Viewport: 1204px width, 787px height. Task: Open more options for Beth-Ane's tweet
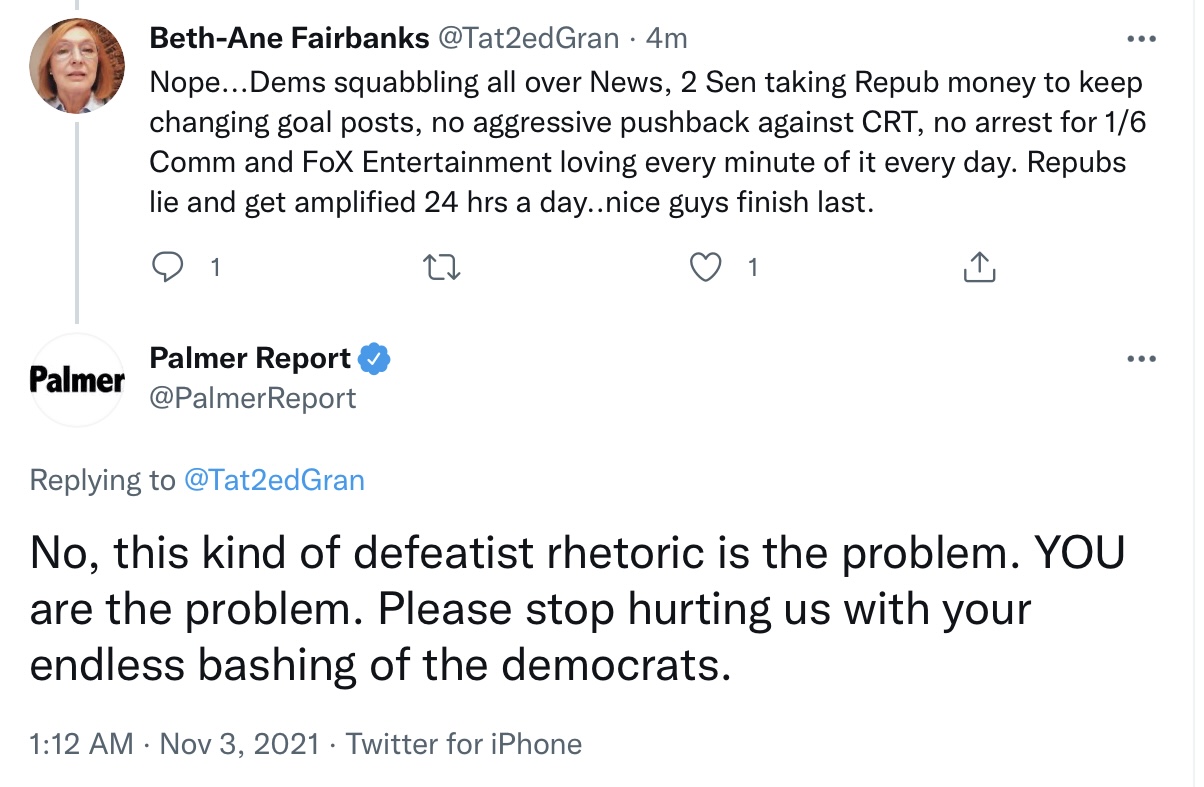[x=1141, y=40]
